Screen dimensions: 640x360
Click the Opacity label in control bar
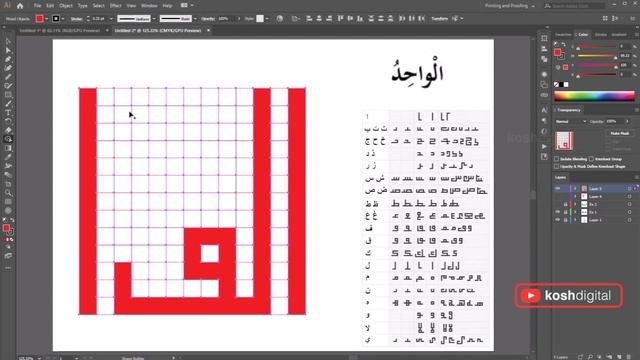point(207,19)
